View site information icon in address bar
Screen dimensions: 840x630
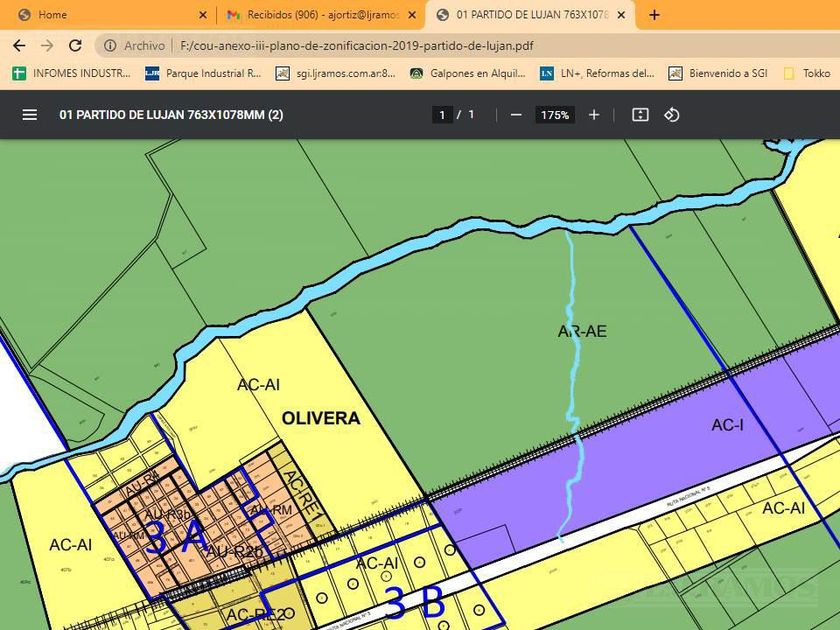[110, 46]
